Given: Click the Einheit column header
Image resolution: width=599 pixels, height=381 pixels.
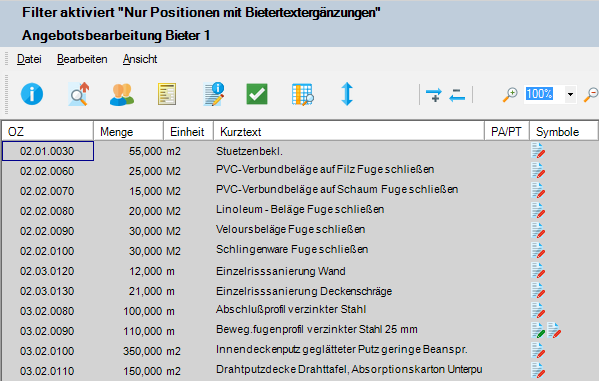Looking at the screenshot, I should tap(188, 131).
